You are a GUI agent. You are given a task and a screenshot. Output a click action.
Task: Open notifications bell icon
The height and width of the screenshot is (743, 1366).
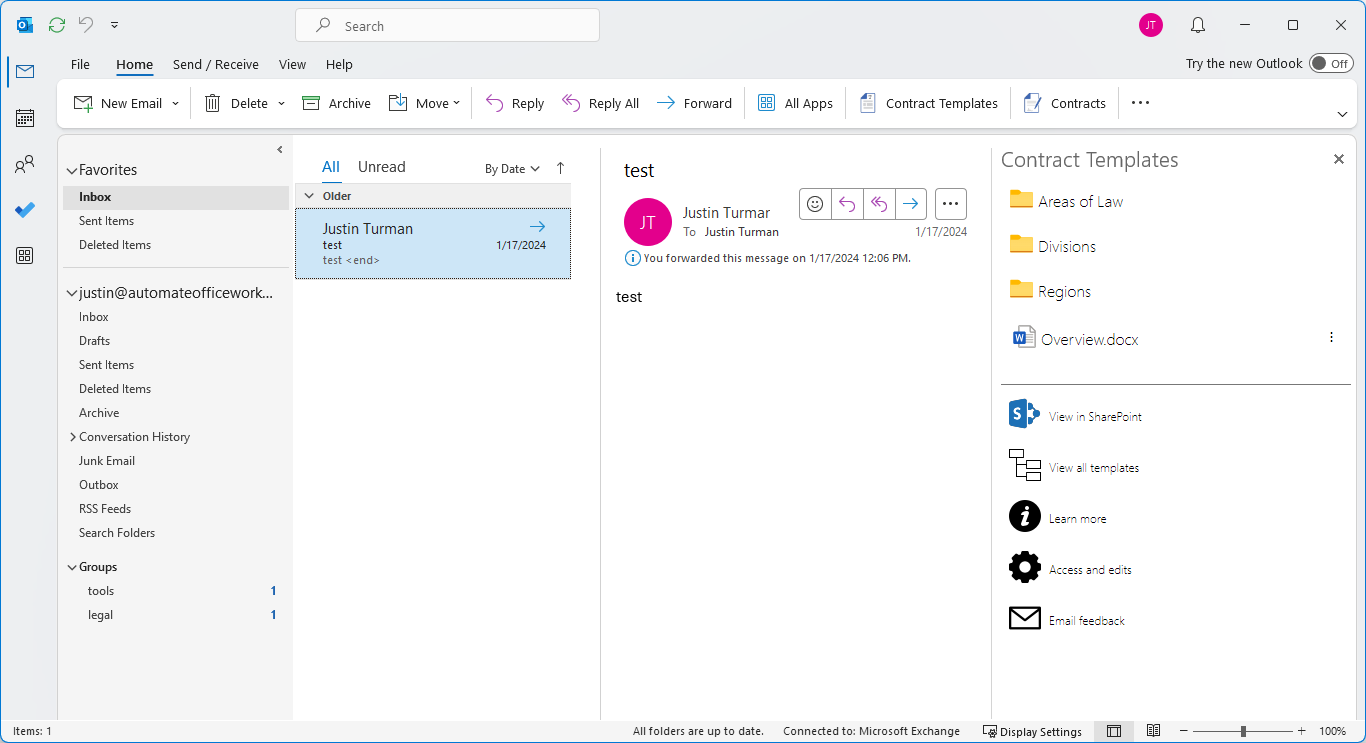click(1197, 26)
